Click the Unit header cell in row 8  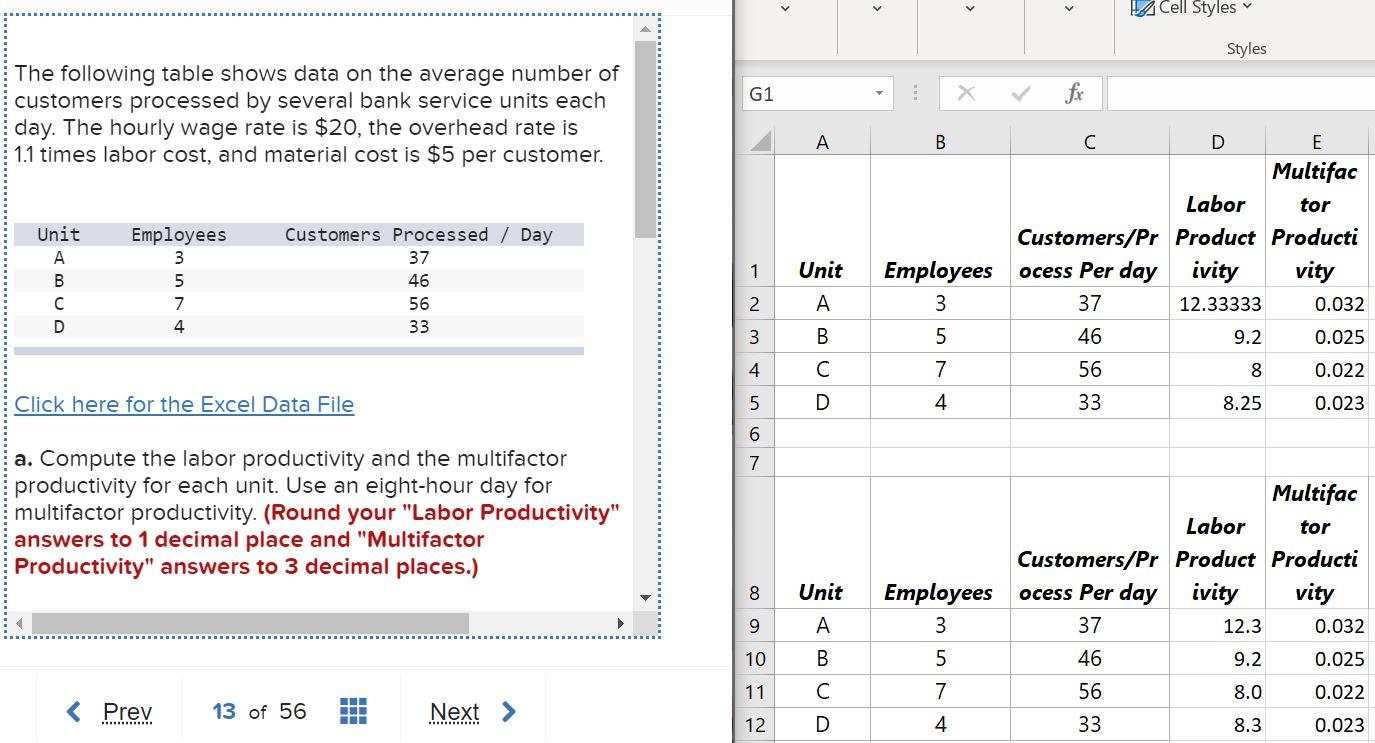coord(822,543)
